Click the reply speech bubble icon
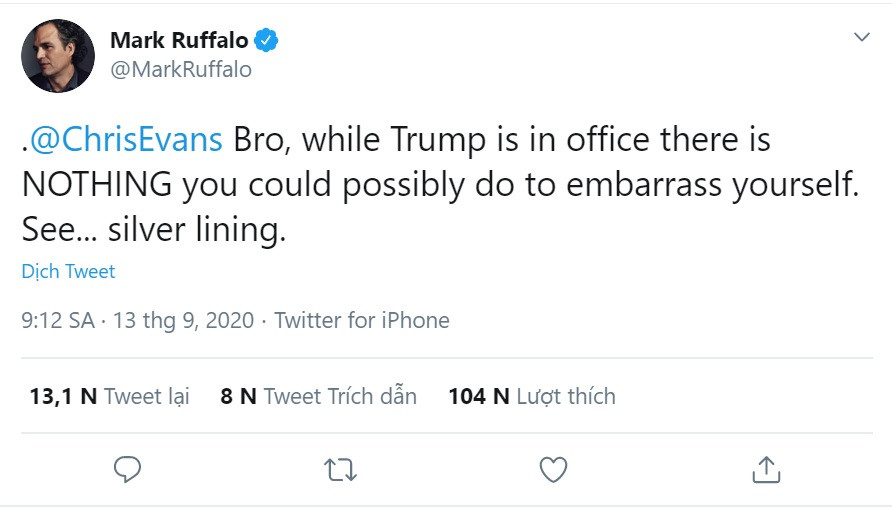Screen dimensions: 892x509 tap(127, 469)
